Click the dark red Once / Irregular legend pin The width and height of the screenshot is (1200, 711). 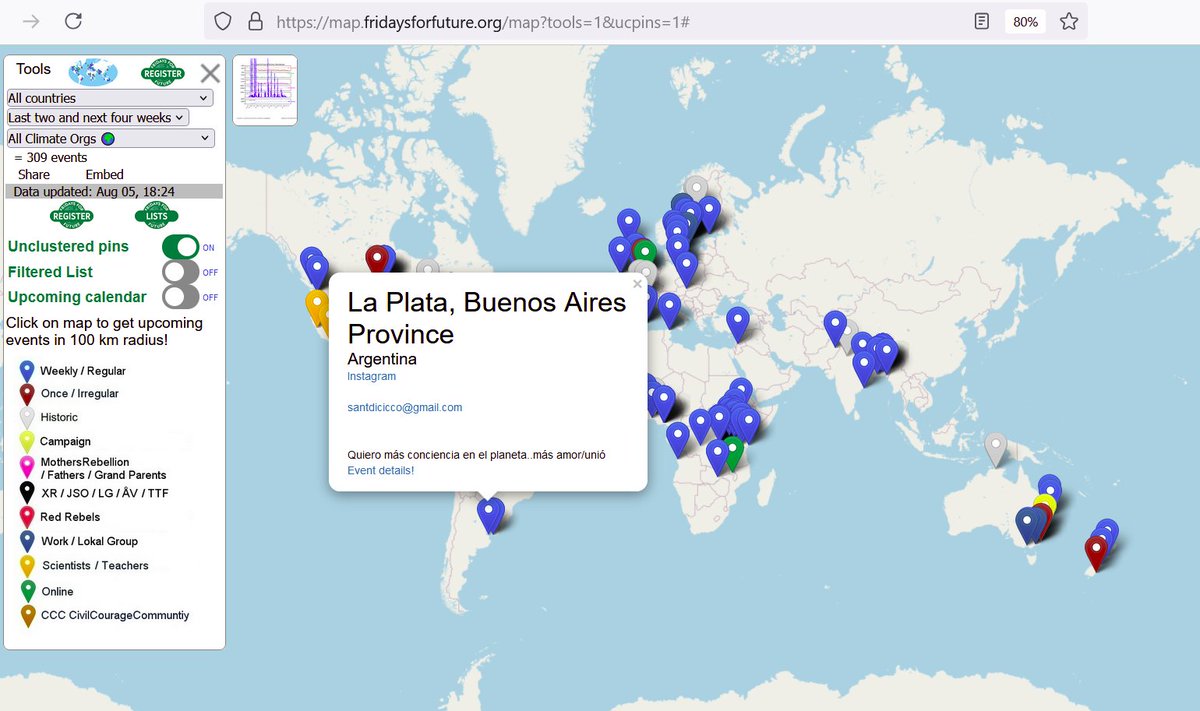click(27, 394)
